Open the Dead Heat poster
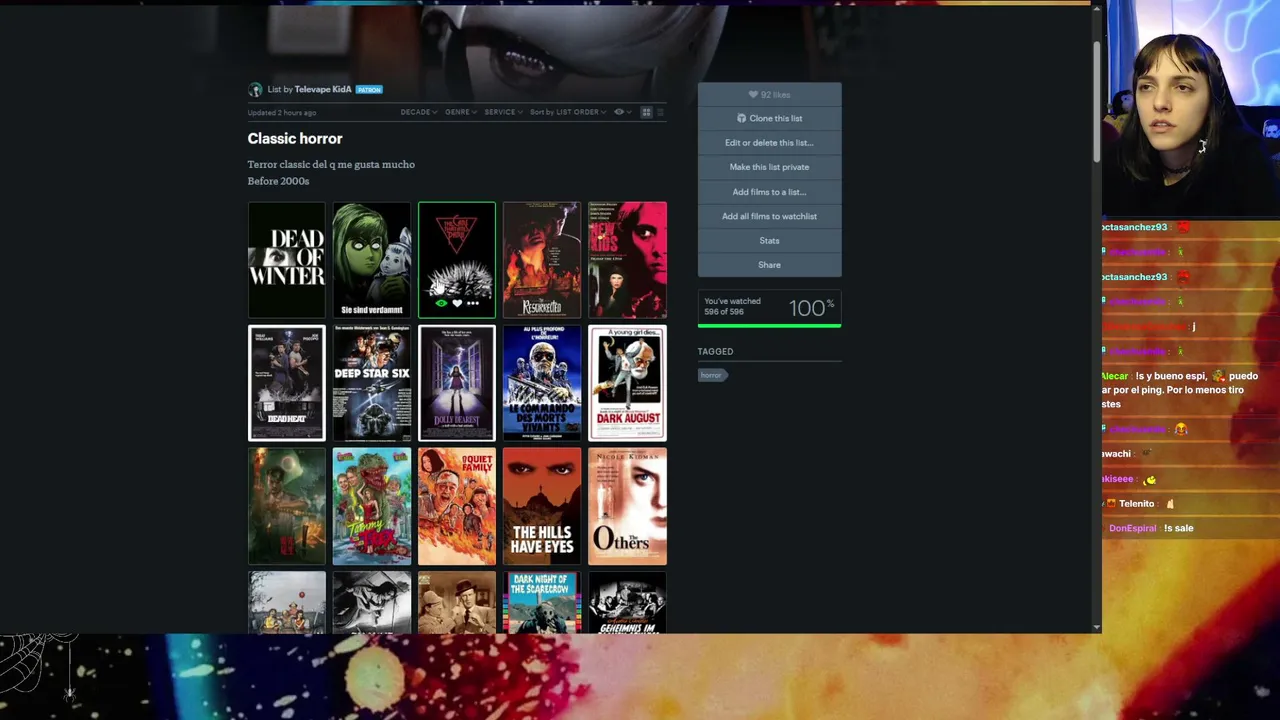The height and width of the screenshot is (720, 1280). (x=287, y=383)
